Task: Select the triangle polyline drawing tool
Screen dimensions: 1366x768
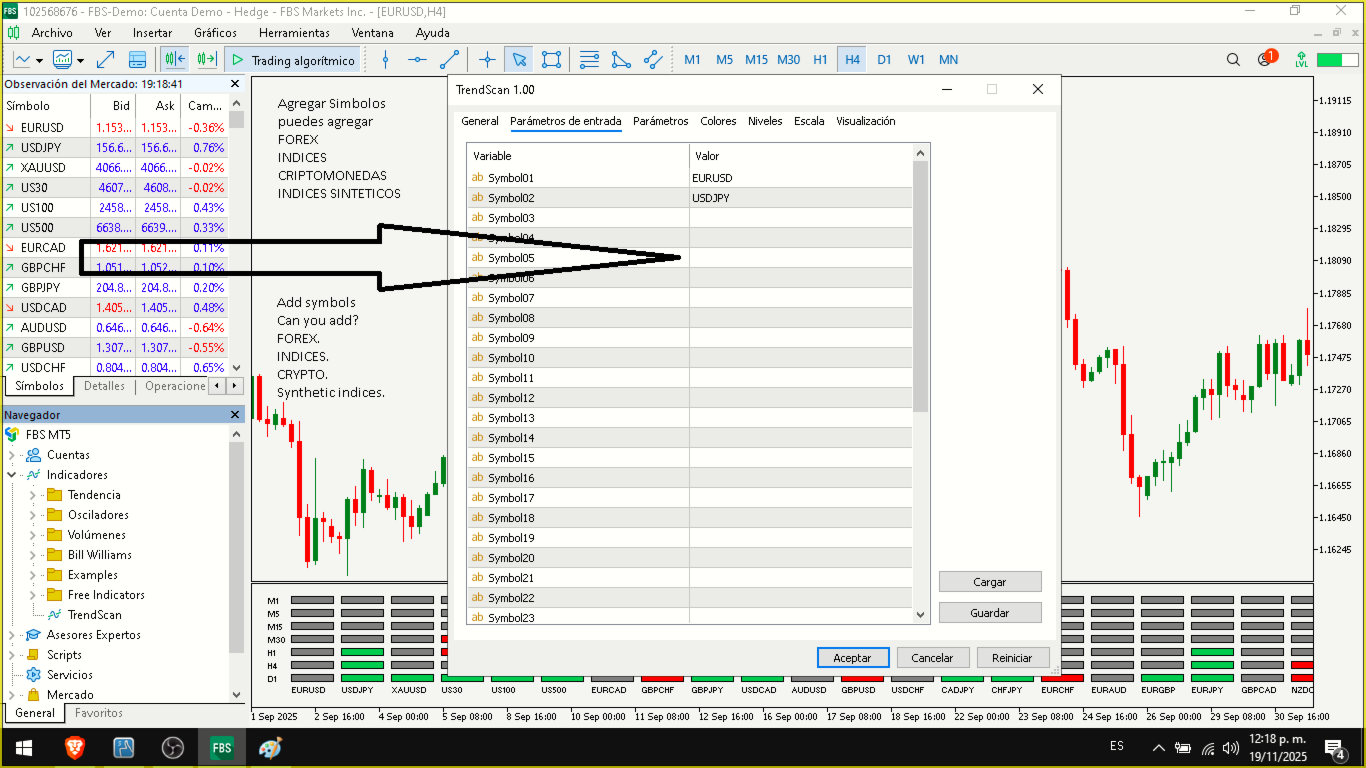Action: pyautogui.click(x=621, y=60)
